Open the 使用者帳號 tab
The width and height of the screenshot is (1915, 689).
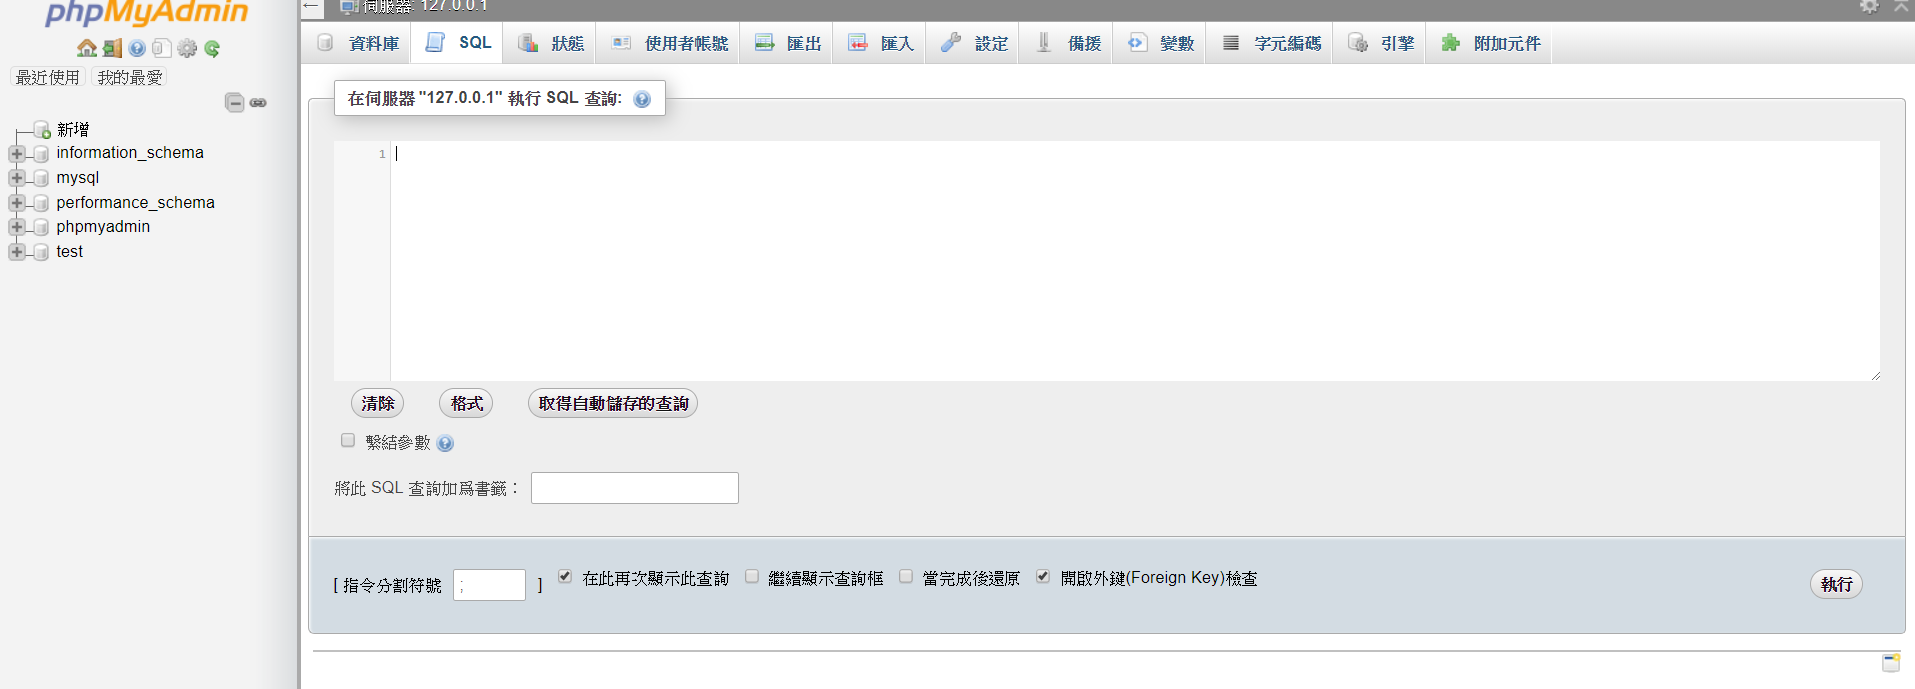click(x=670, y=43)
